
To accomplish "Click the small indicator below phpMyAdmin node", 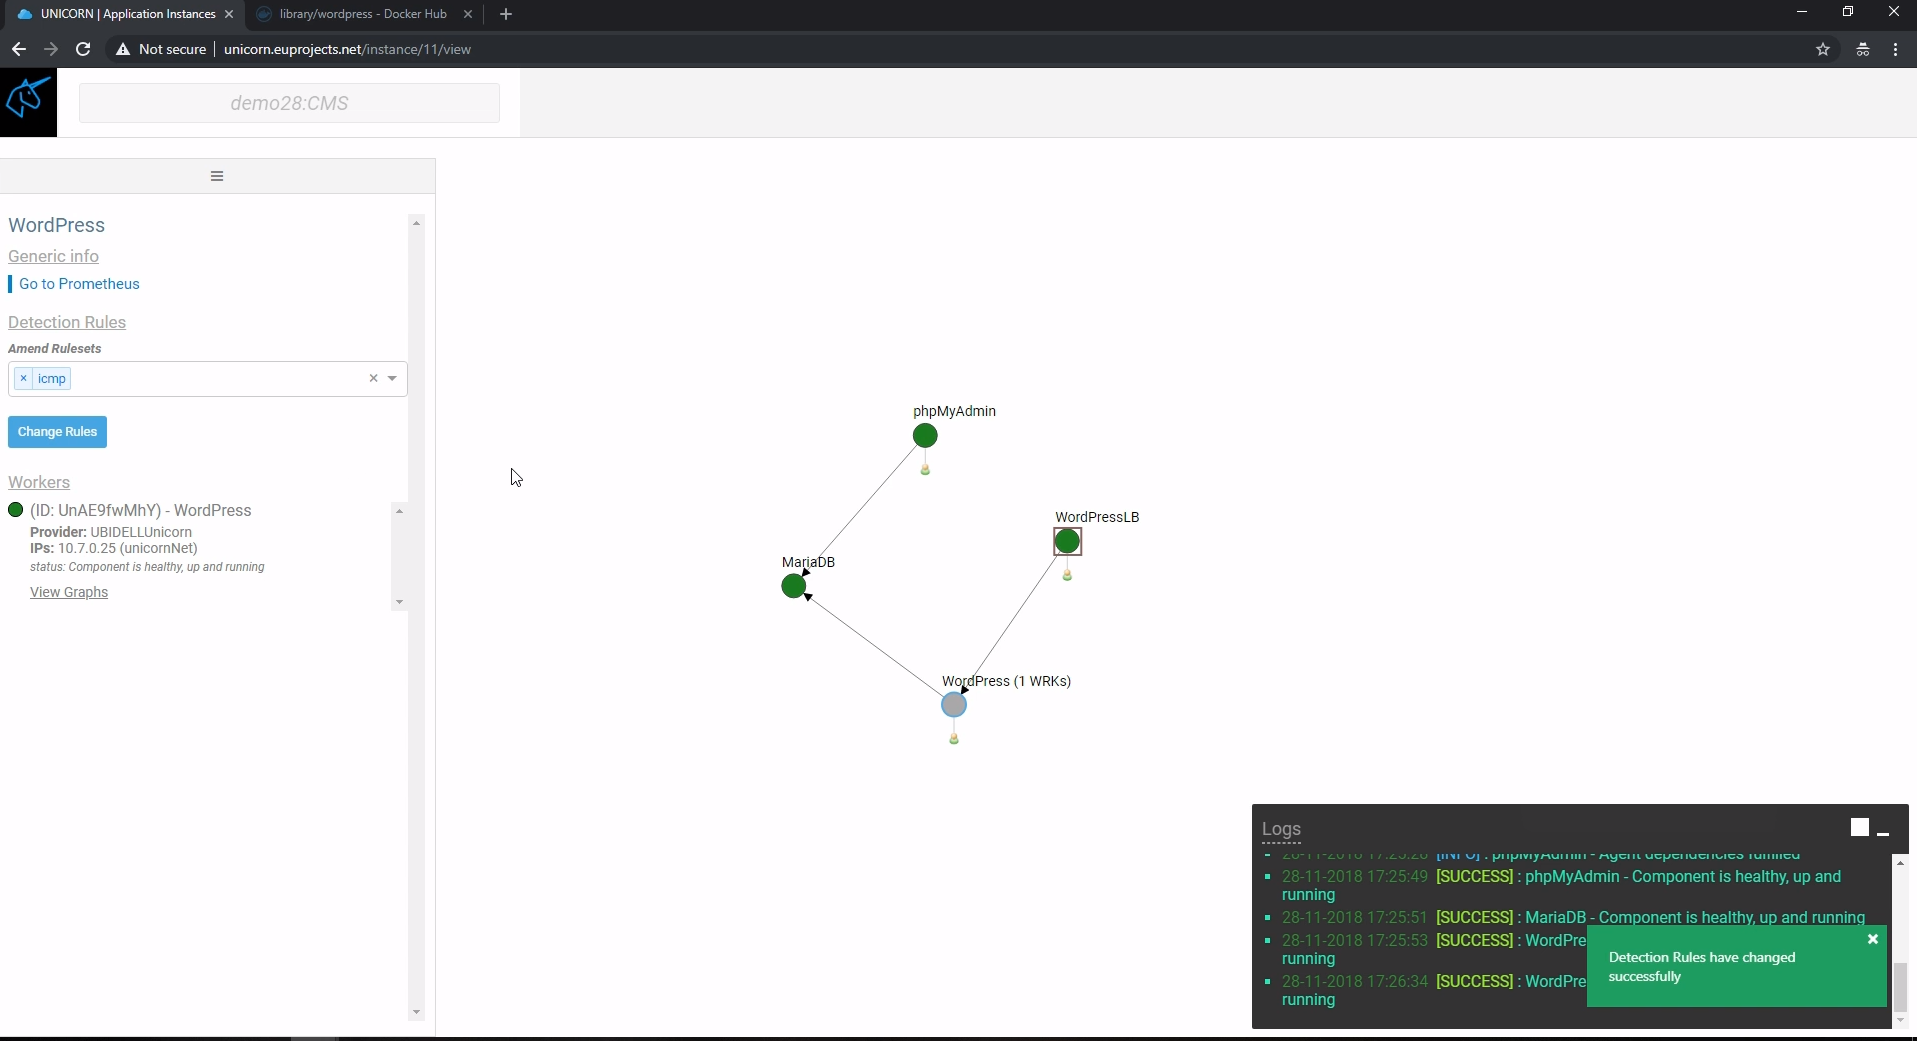I will [x=926, y=469].
